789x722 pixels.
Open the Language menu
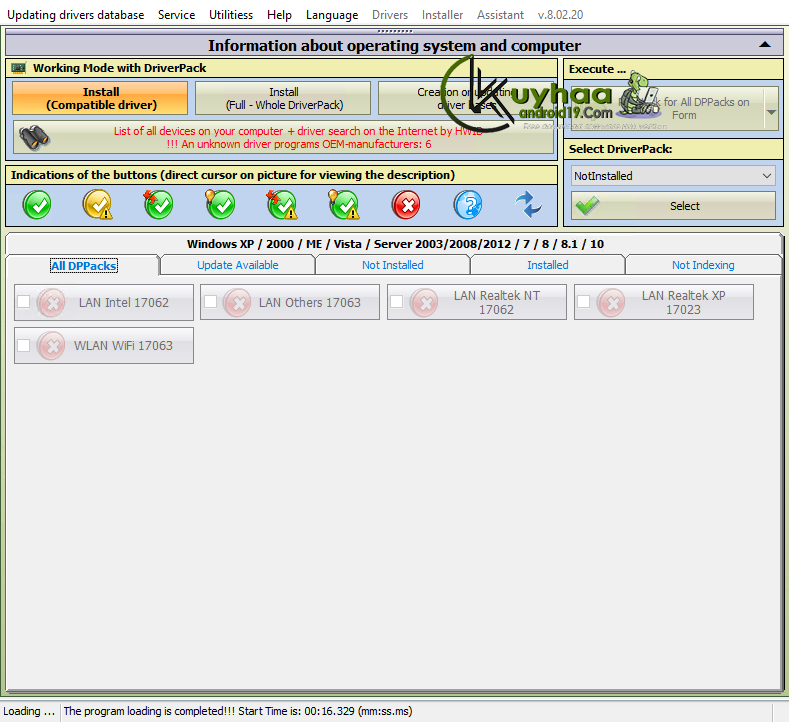pos(332,15)
